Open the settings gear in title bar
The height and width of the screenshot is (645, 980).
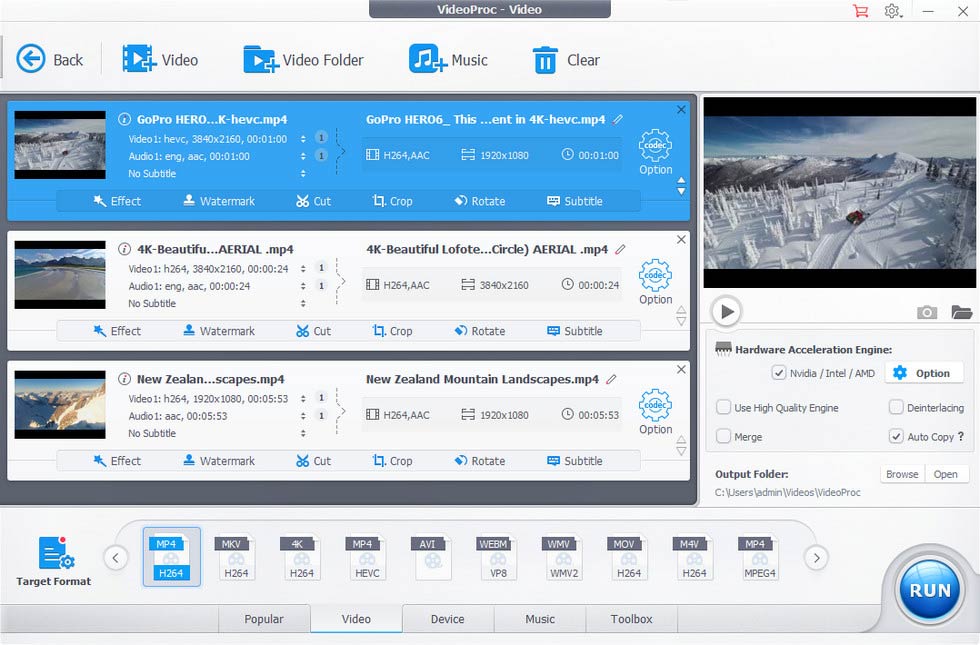(892, 11)
